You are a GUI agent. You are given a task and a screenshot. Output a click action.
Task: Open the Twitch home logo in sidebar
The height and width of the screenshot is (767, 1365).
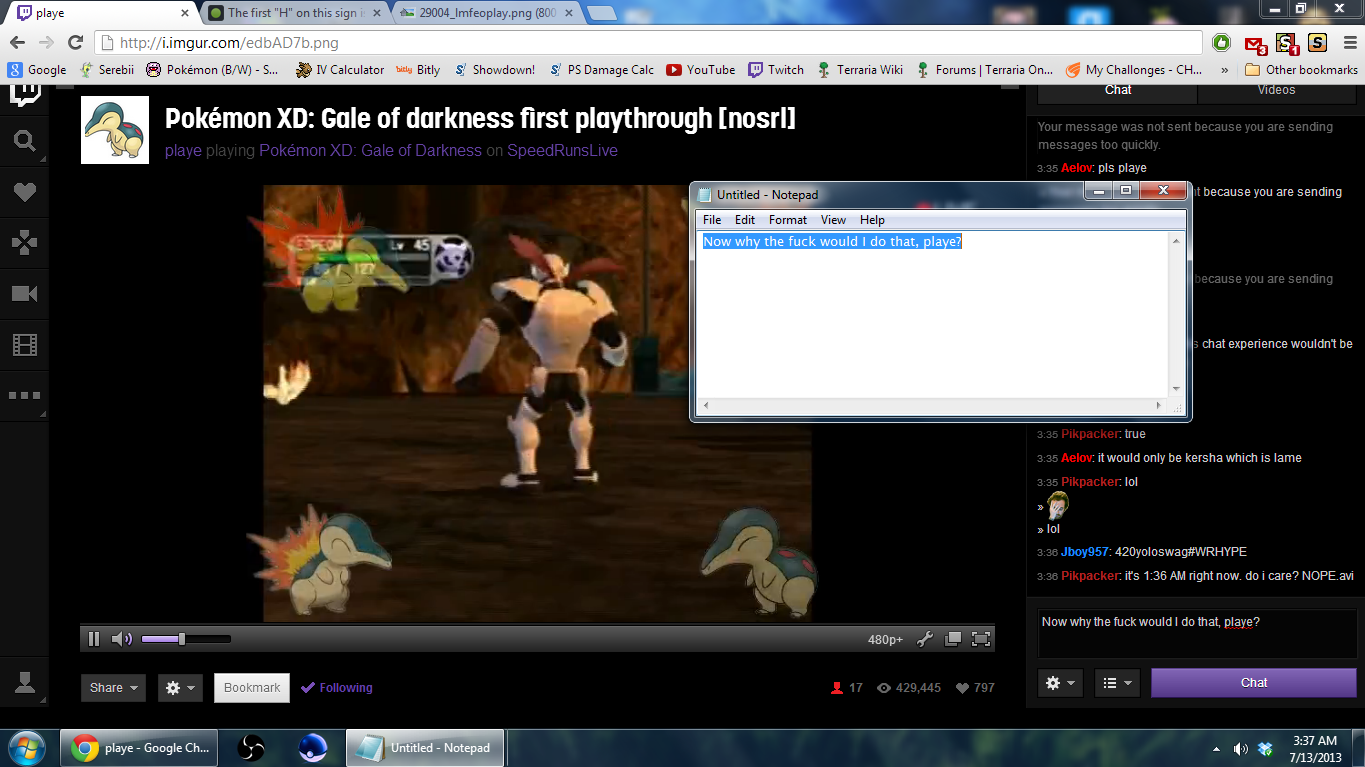click(24, 93)
